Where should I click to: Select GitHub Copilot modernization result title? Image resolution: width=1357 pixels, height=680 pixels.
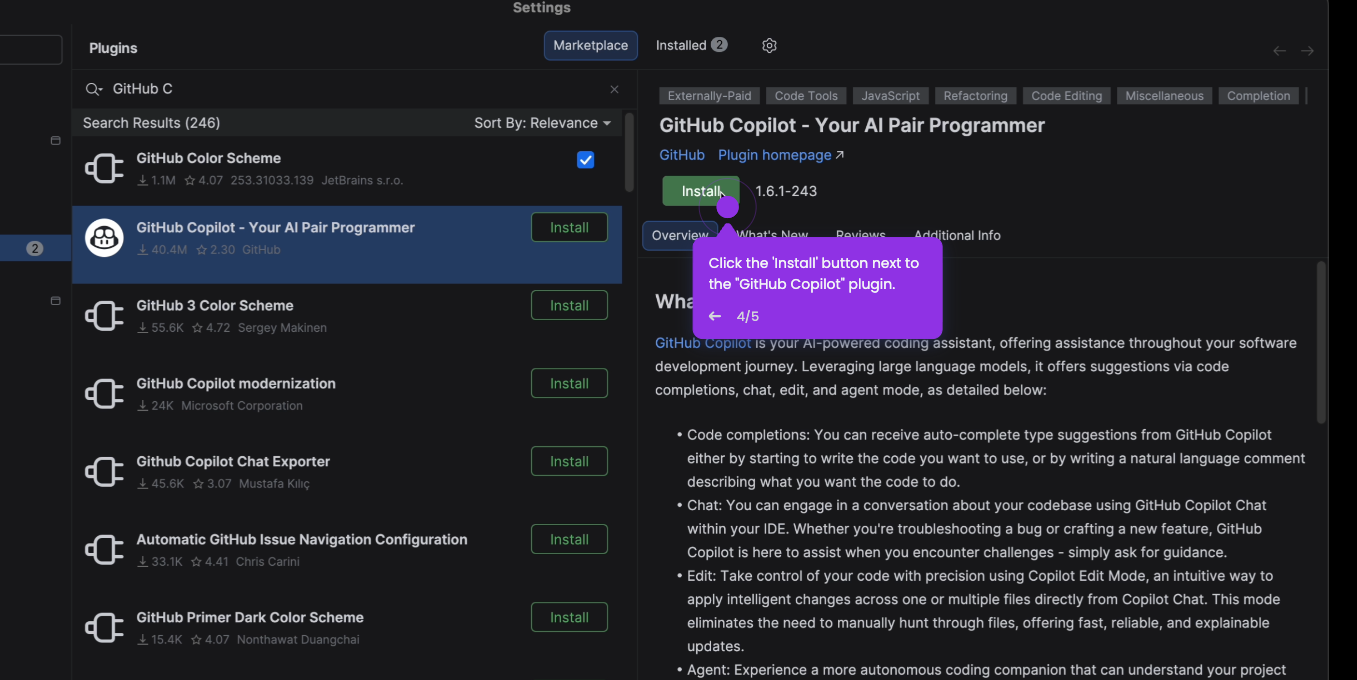236,383
